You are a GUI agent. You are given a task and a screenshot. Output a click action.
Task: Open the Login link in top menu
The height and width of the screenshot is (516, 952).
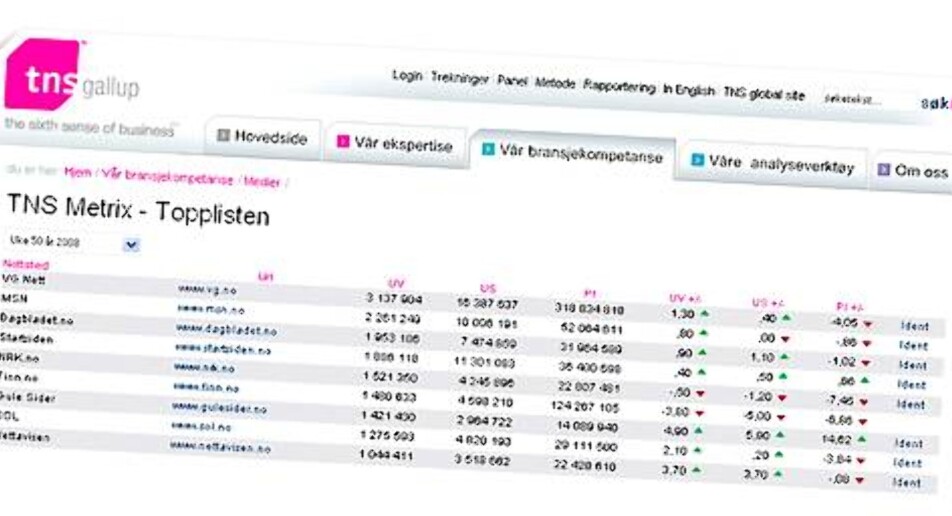pos(407,76)
